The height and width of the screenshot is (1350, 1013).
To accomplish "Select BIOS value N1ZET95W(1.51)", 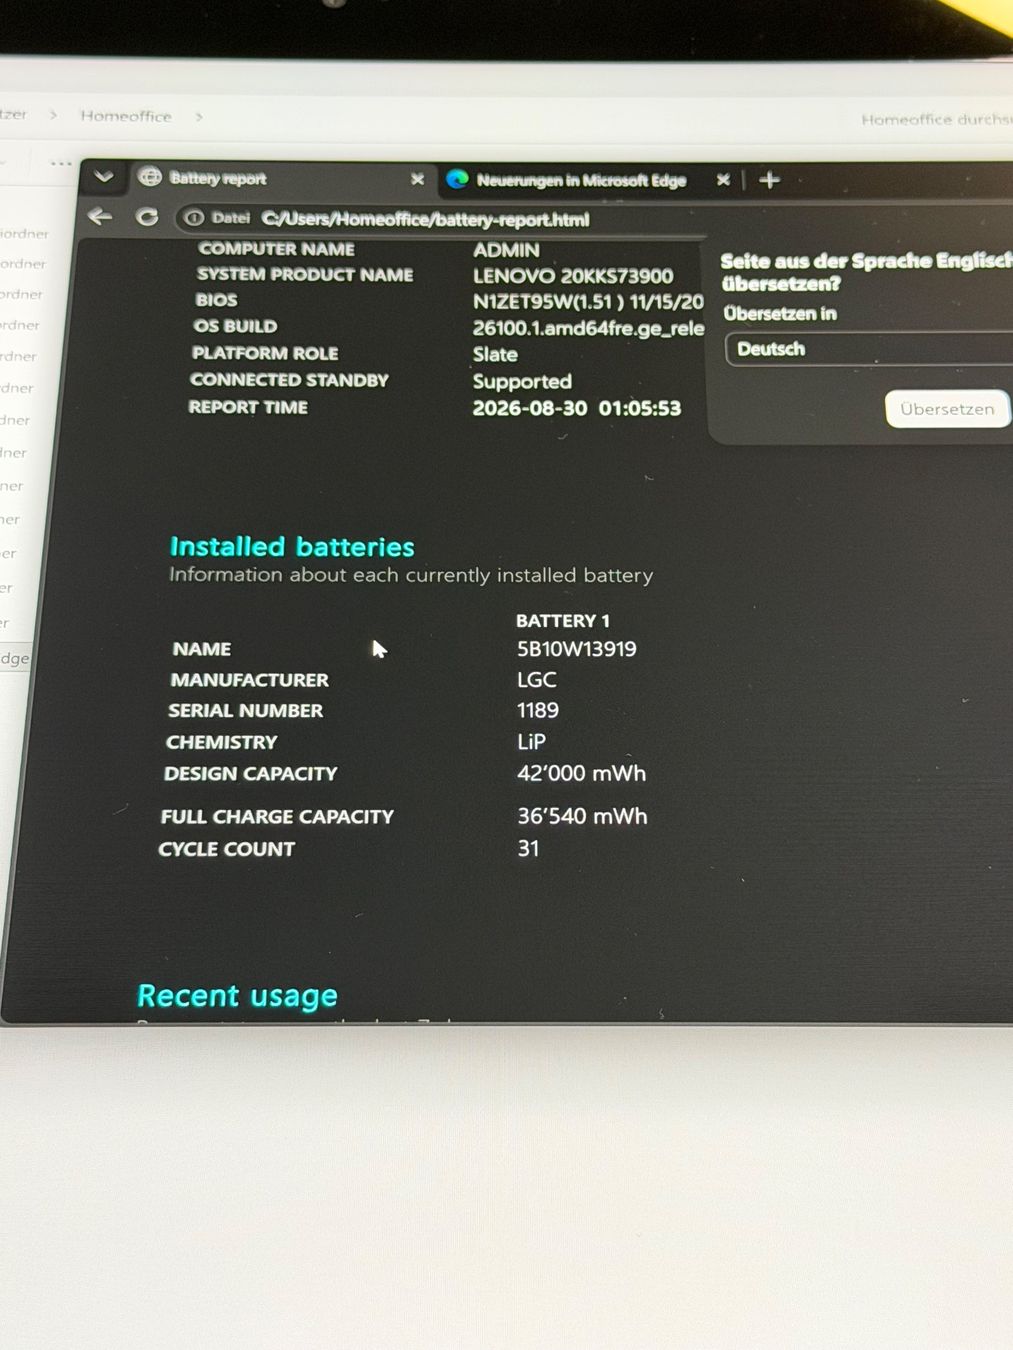I will coord(548,302).
